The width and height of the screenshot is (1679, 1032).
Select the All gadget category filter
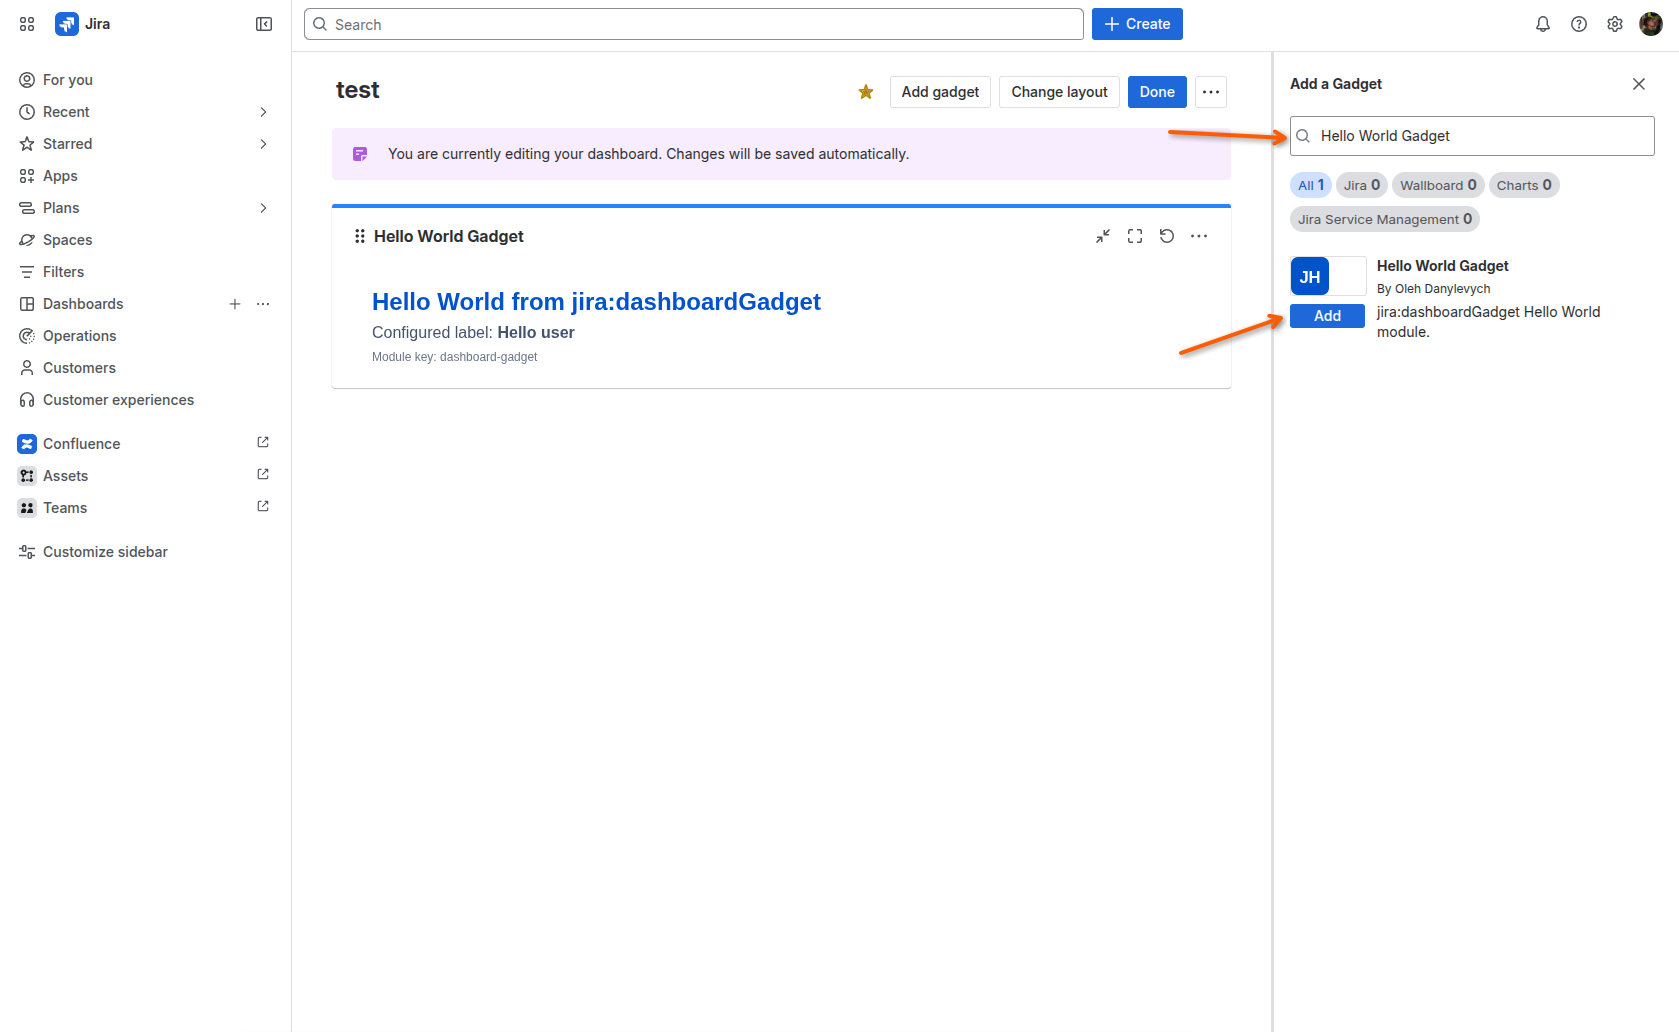pos(1311,185)
